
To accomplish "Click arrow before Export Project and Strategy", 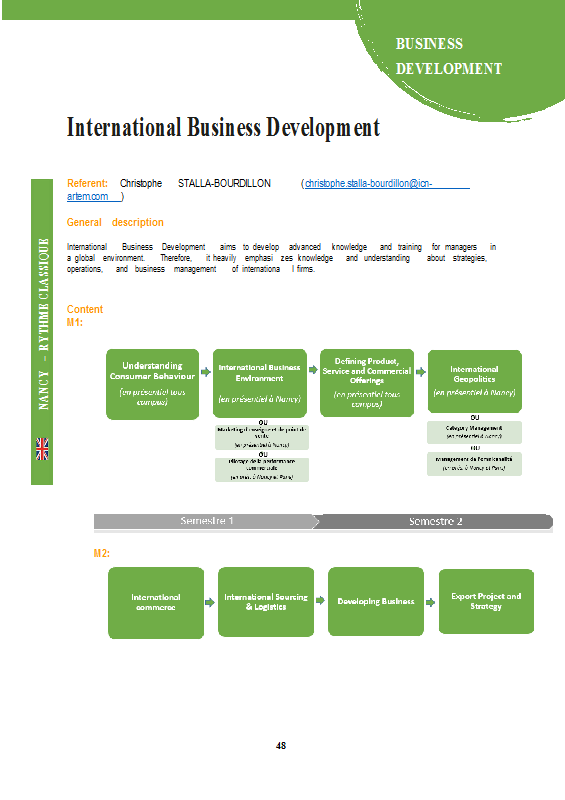I will [431, 603].
